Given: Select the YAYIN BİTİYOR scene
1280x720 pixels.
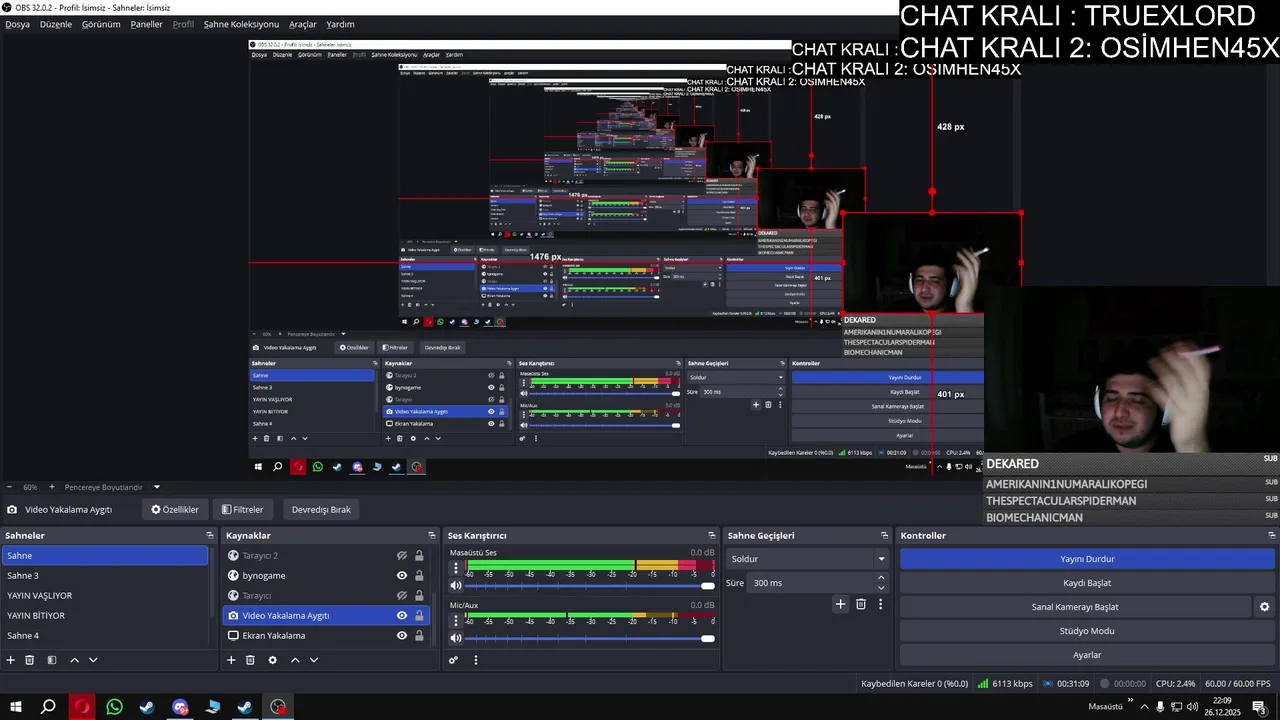Looking at the screenshot, I should coord(105,616).
